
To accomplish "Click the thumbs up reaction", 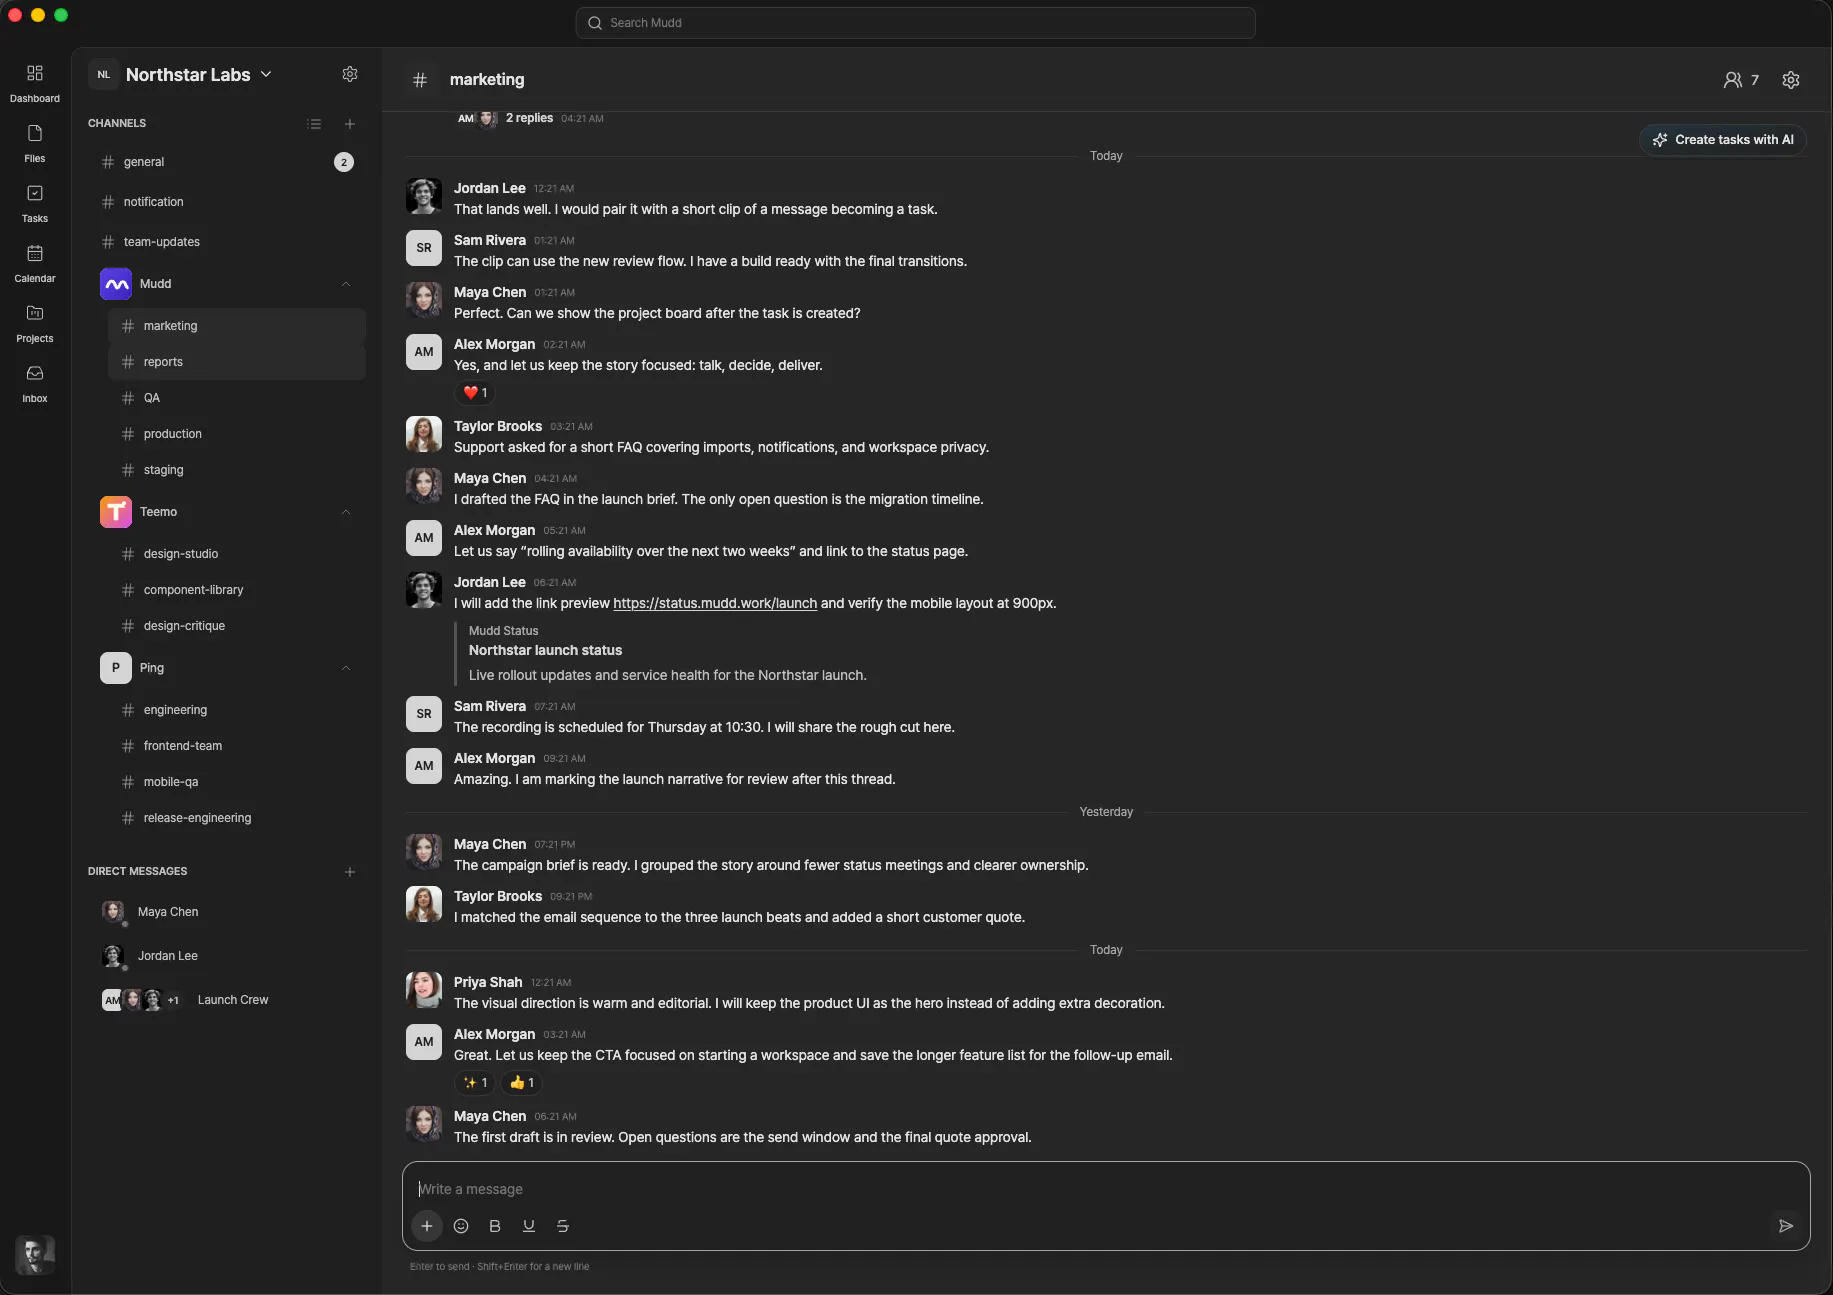I will (522, 1083).
